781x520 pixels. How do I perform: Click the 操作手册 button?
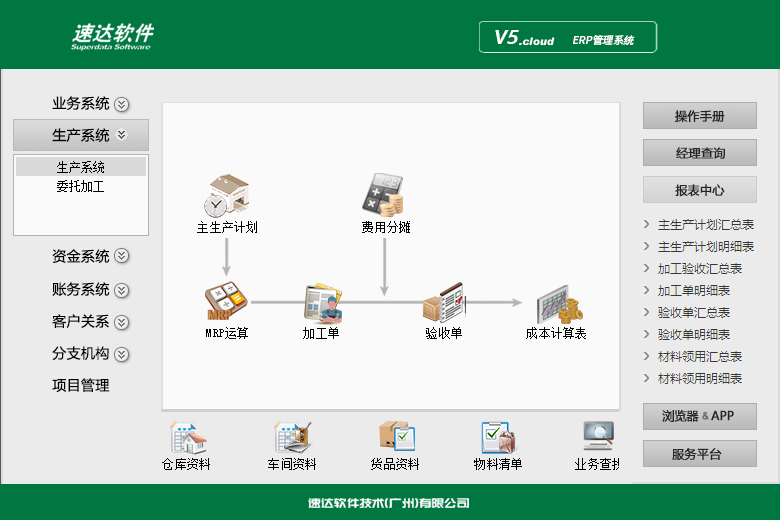click(x=700, y=116)
